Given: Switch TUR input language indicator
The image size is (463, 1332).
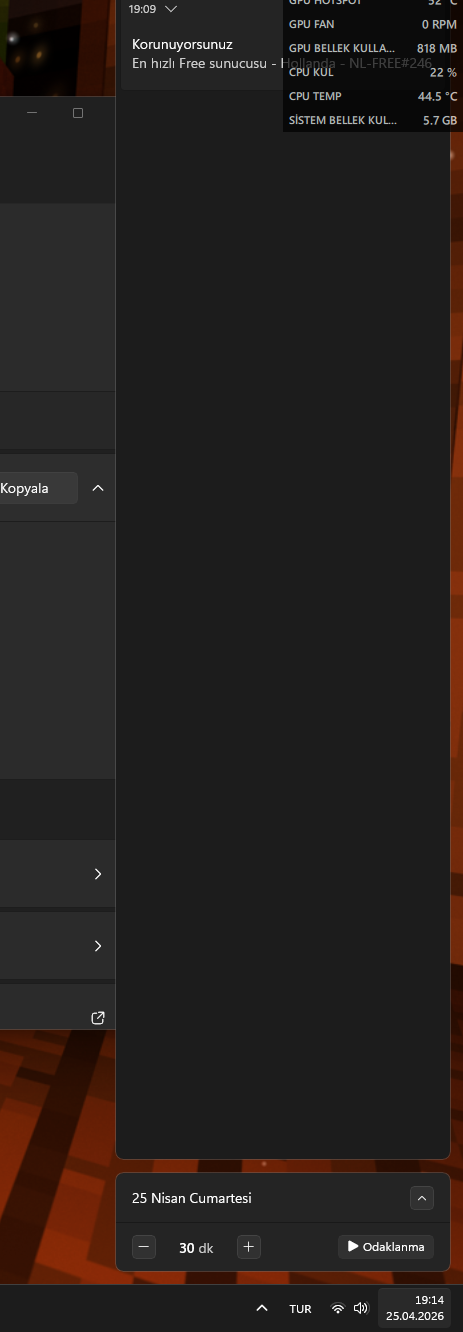Looking at the screenshot, I should [x=300, y=1309].
